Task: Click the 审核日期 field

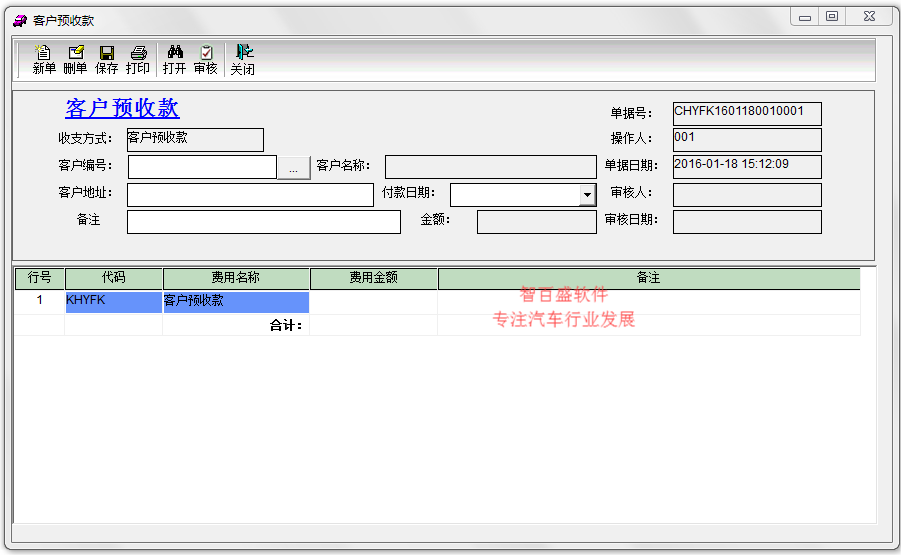Action: (747, 222)
